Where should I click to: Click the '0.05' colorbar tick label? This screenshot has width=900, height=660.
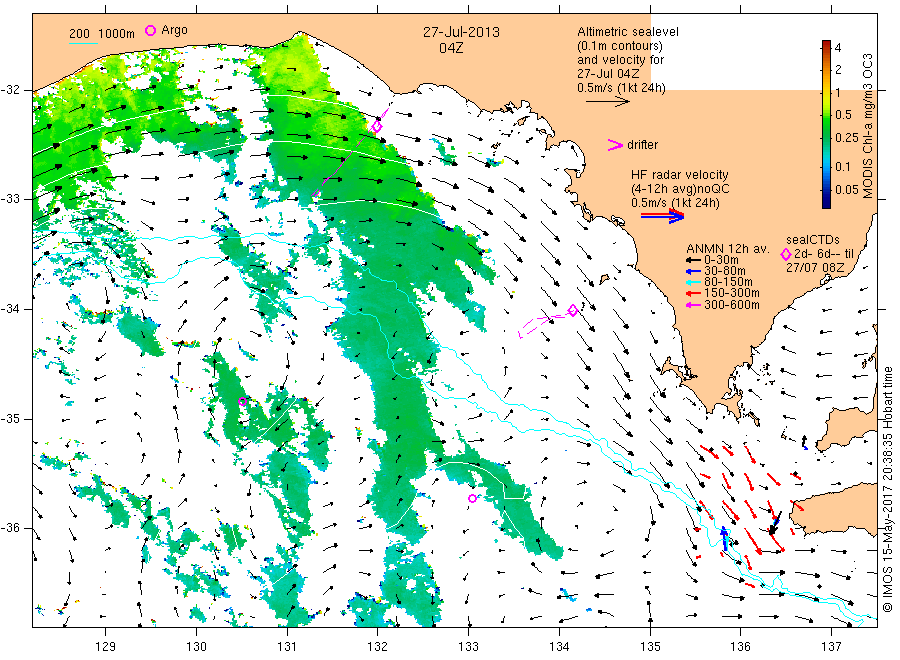pos(847,189)
